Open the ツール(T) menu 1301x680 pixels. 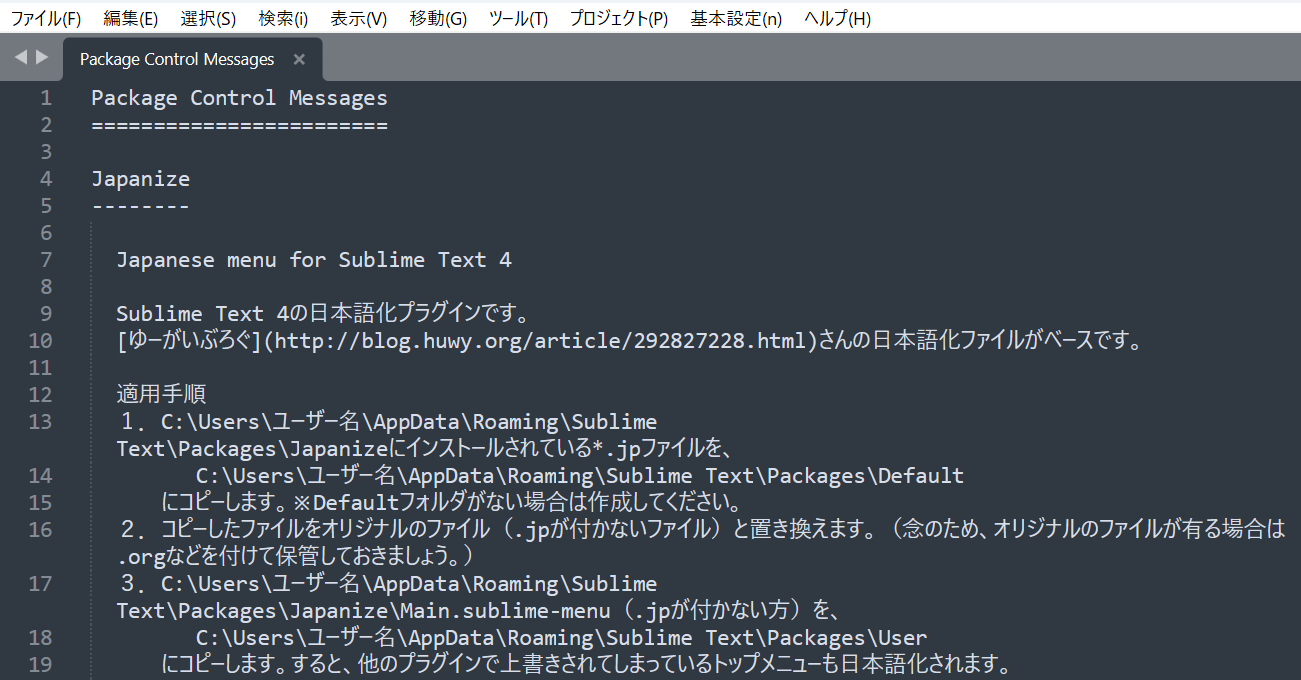[x=517, y=17]
